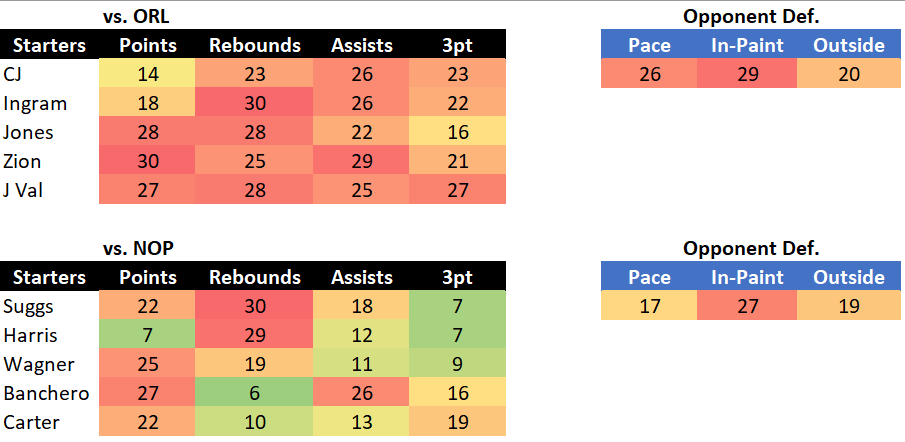Select the lower Opponent Def. title
This screenshot has width=905, height=442.
coord(751,248)
